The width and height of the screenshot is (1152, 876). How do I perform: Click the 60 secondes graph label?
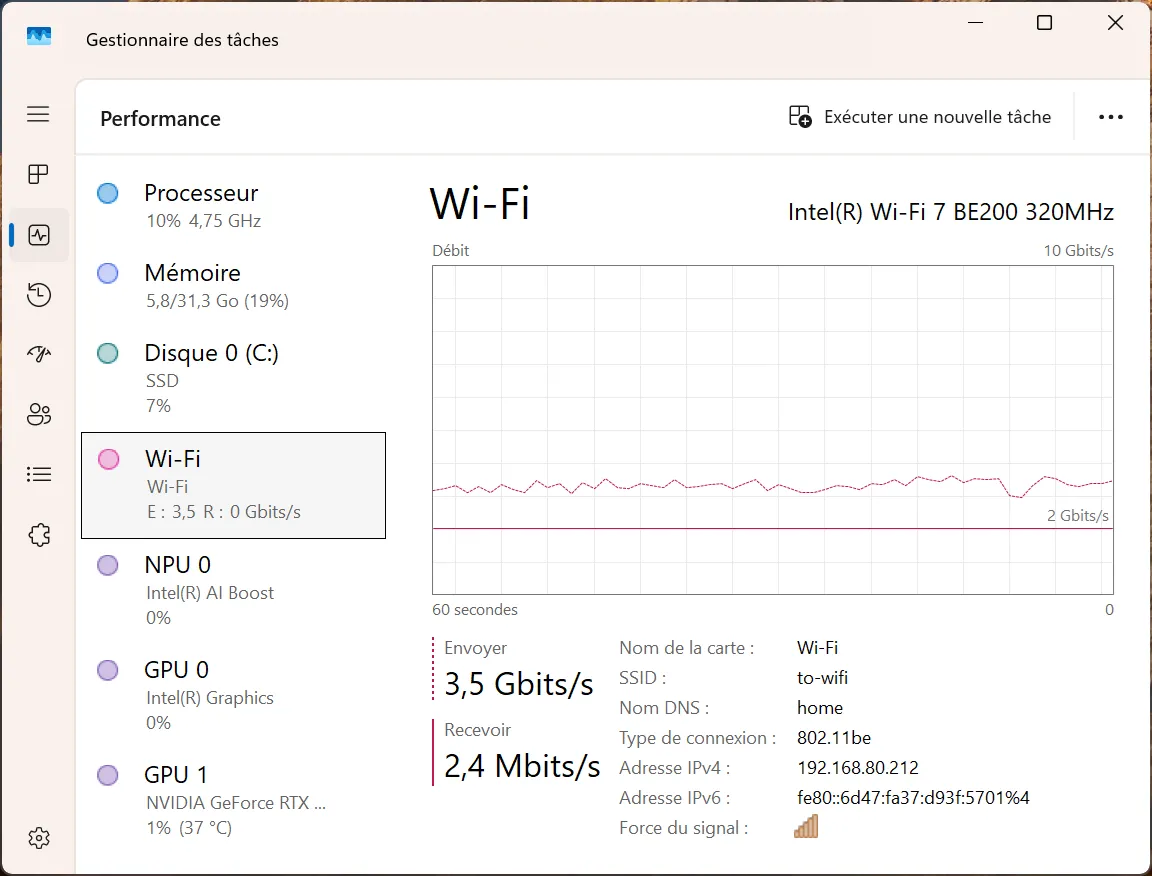pos(475,610)
